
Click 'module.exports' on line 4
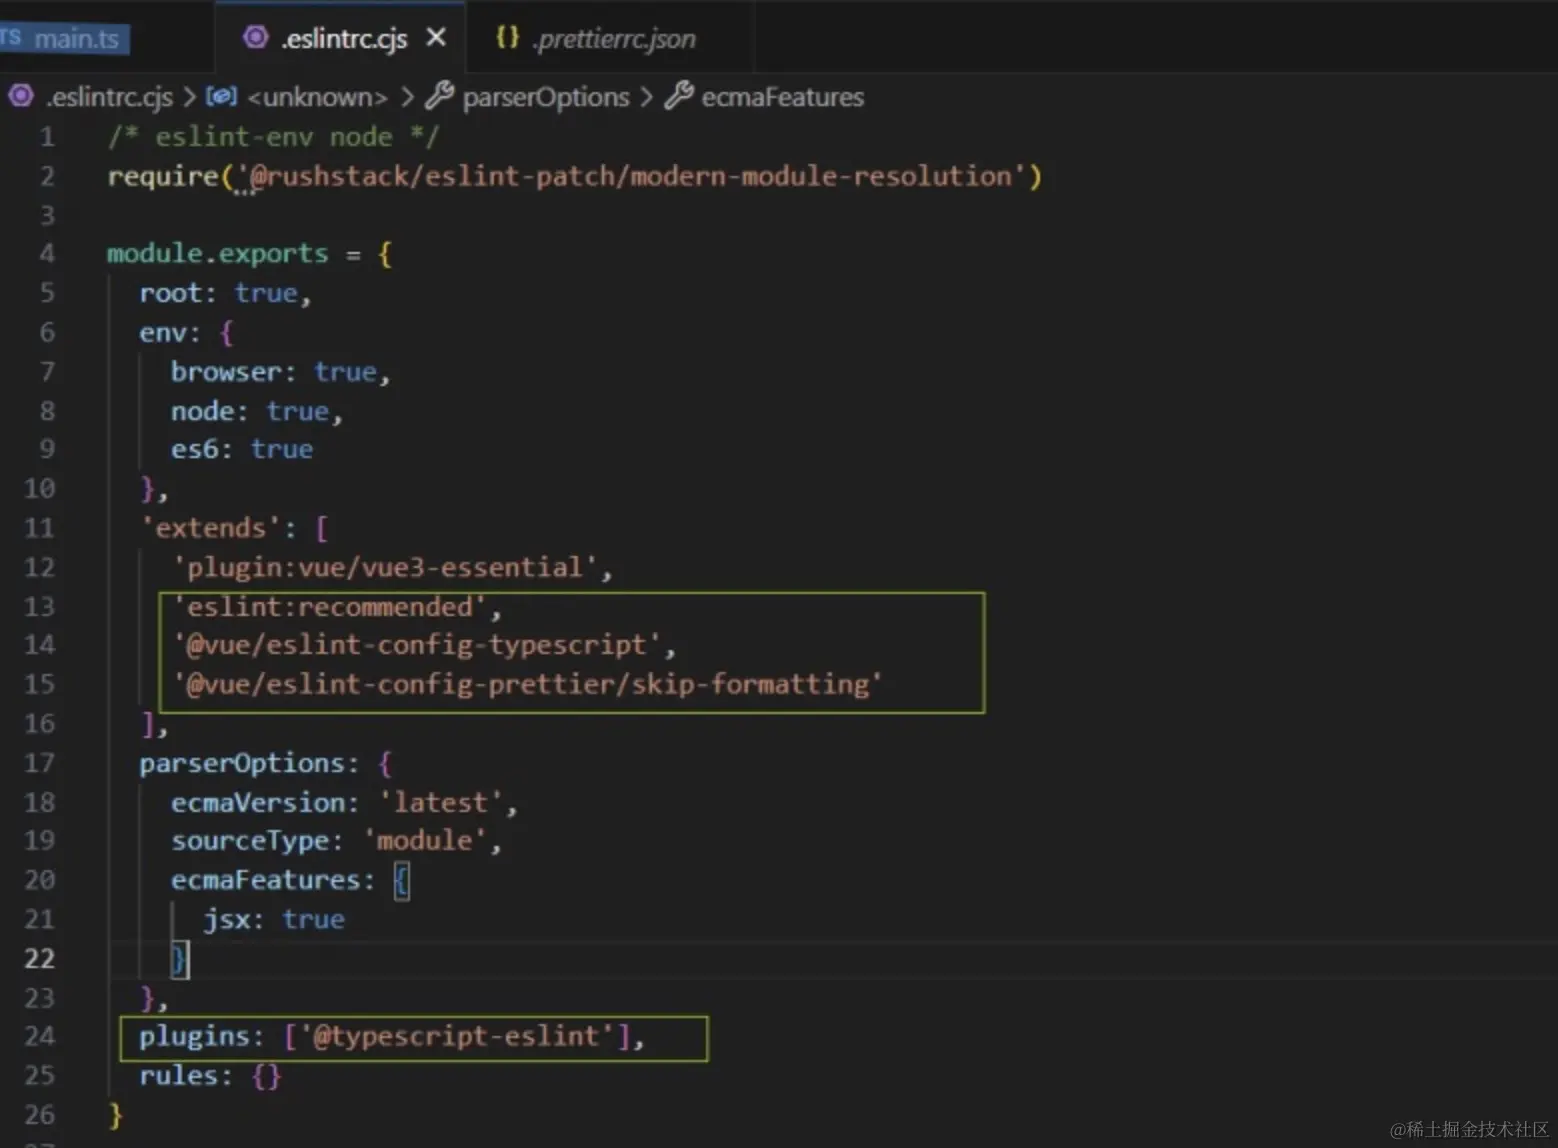click(x=217, y=254)
